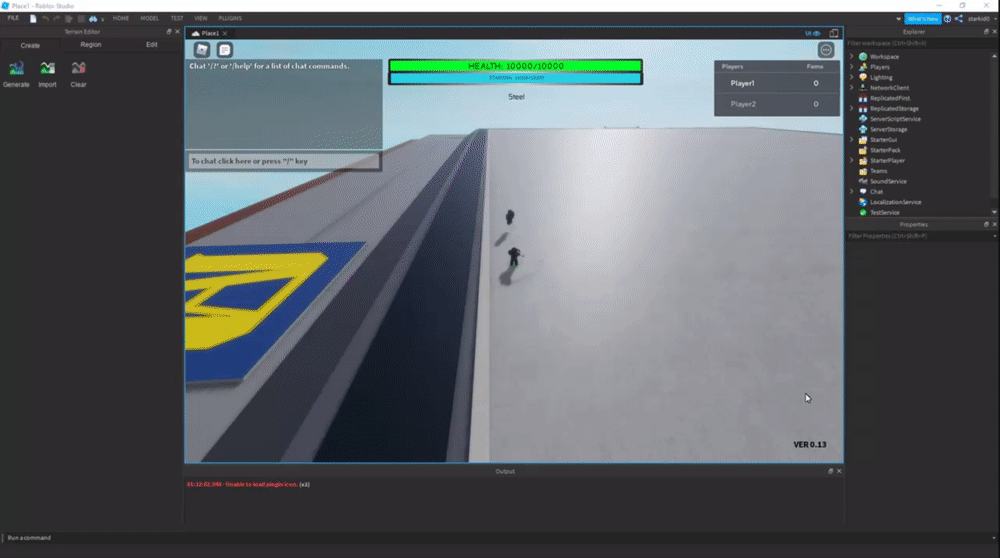Toggle the UI visibility eye button
The width and height of the screenshot is (1000, 558).
tap(812, 33)
